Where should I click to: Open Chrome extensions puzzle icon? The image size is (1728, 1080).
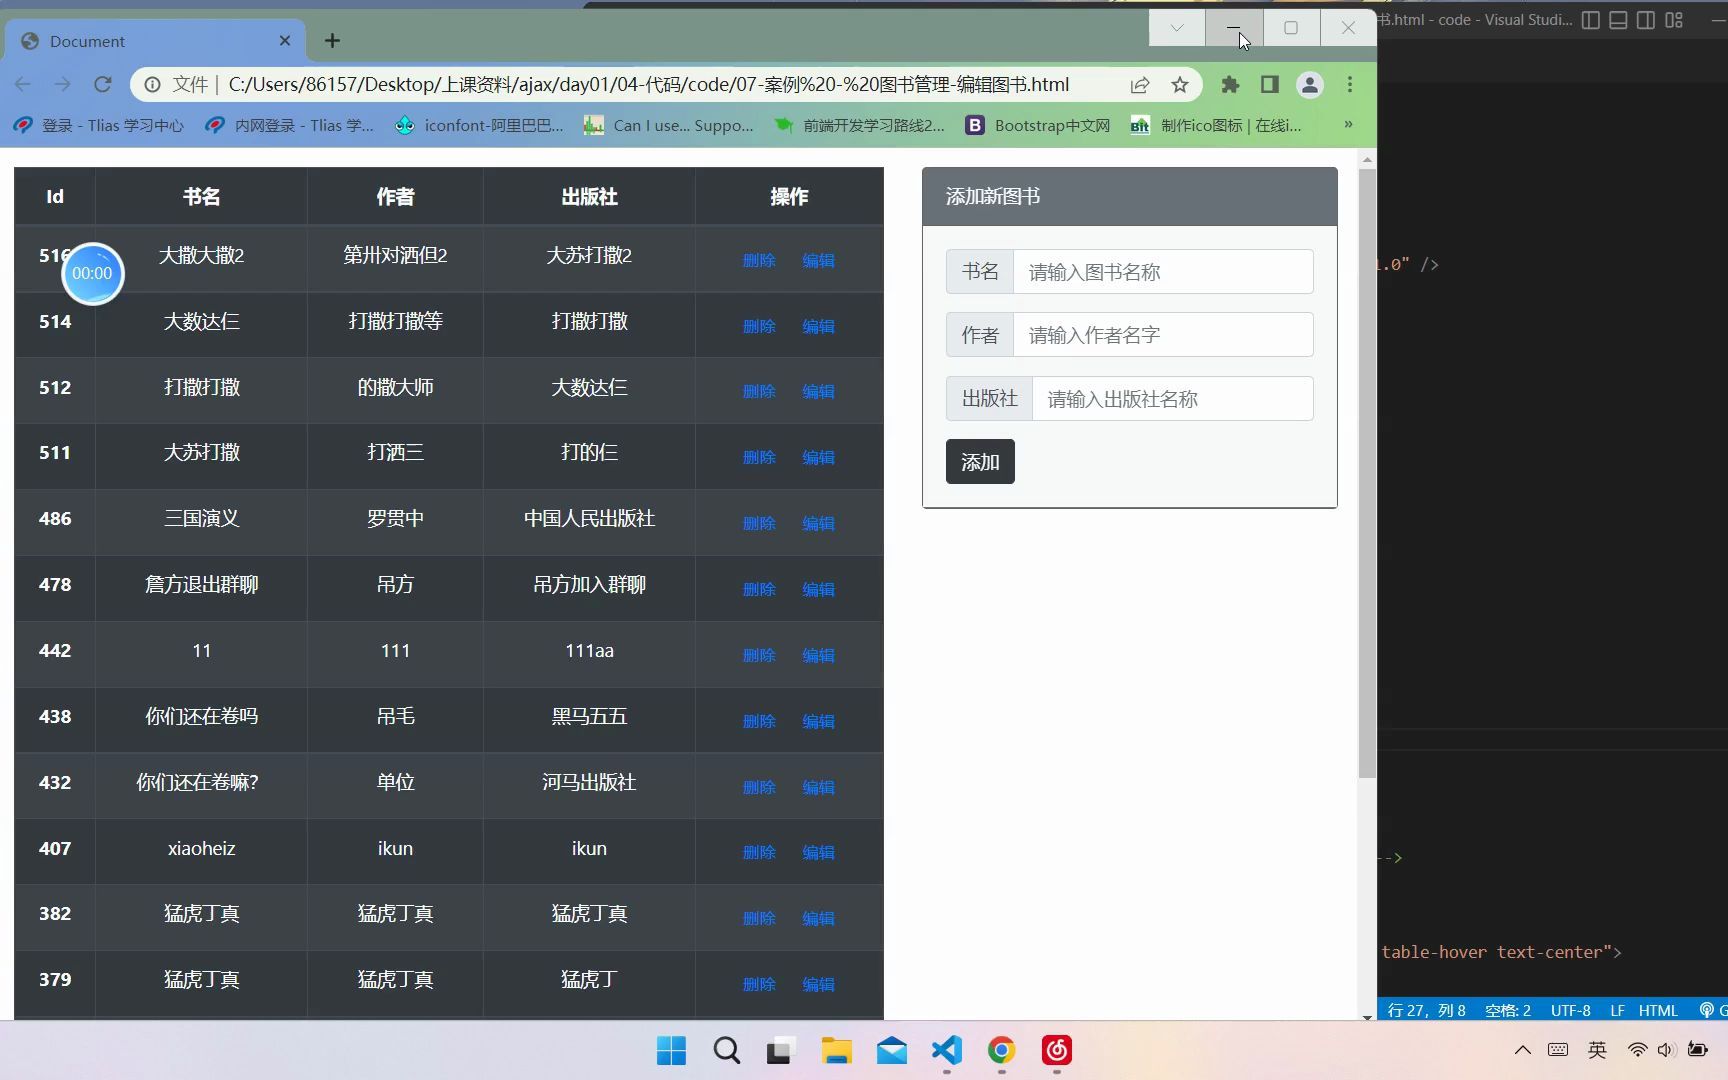click(x=1230, y=85)
